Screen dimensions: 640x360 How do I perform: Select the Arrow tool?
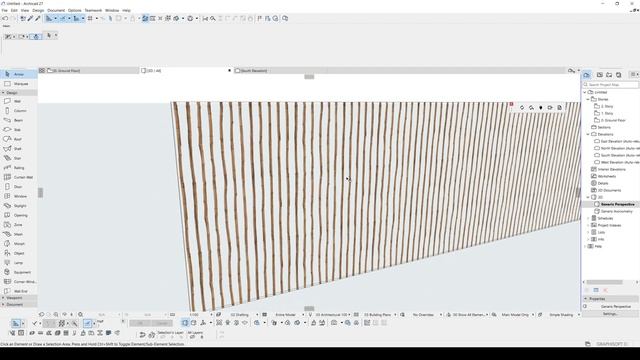point(19,74)
